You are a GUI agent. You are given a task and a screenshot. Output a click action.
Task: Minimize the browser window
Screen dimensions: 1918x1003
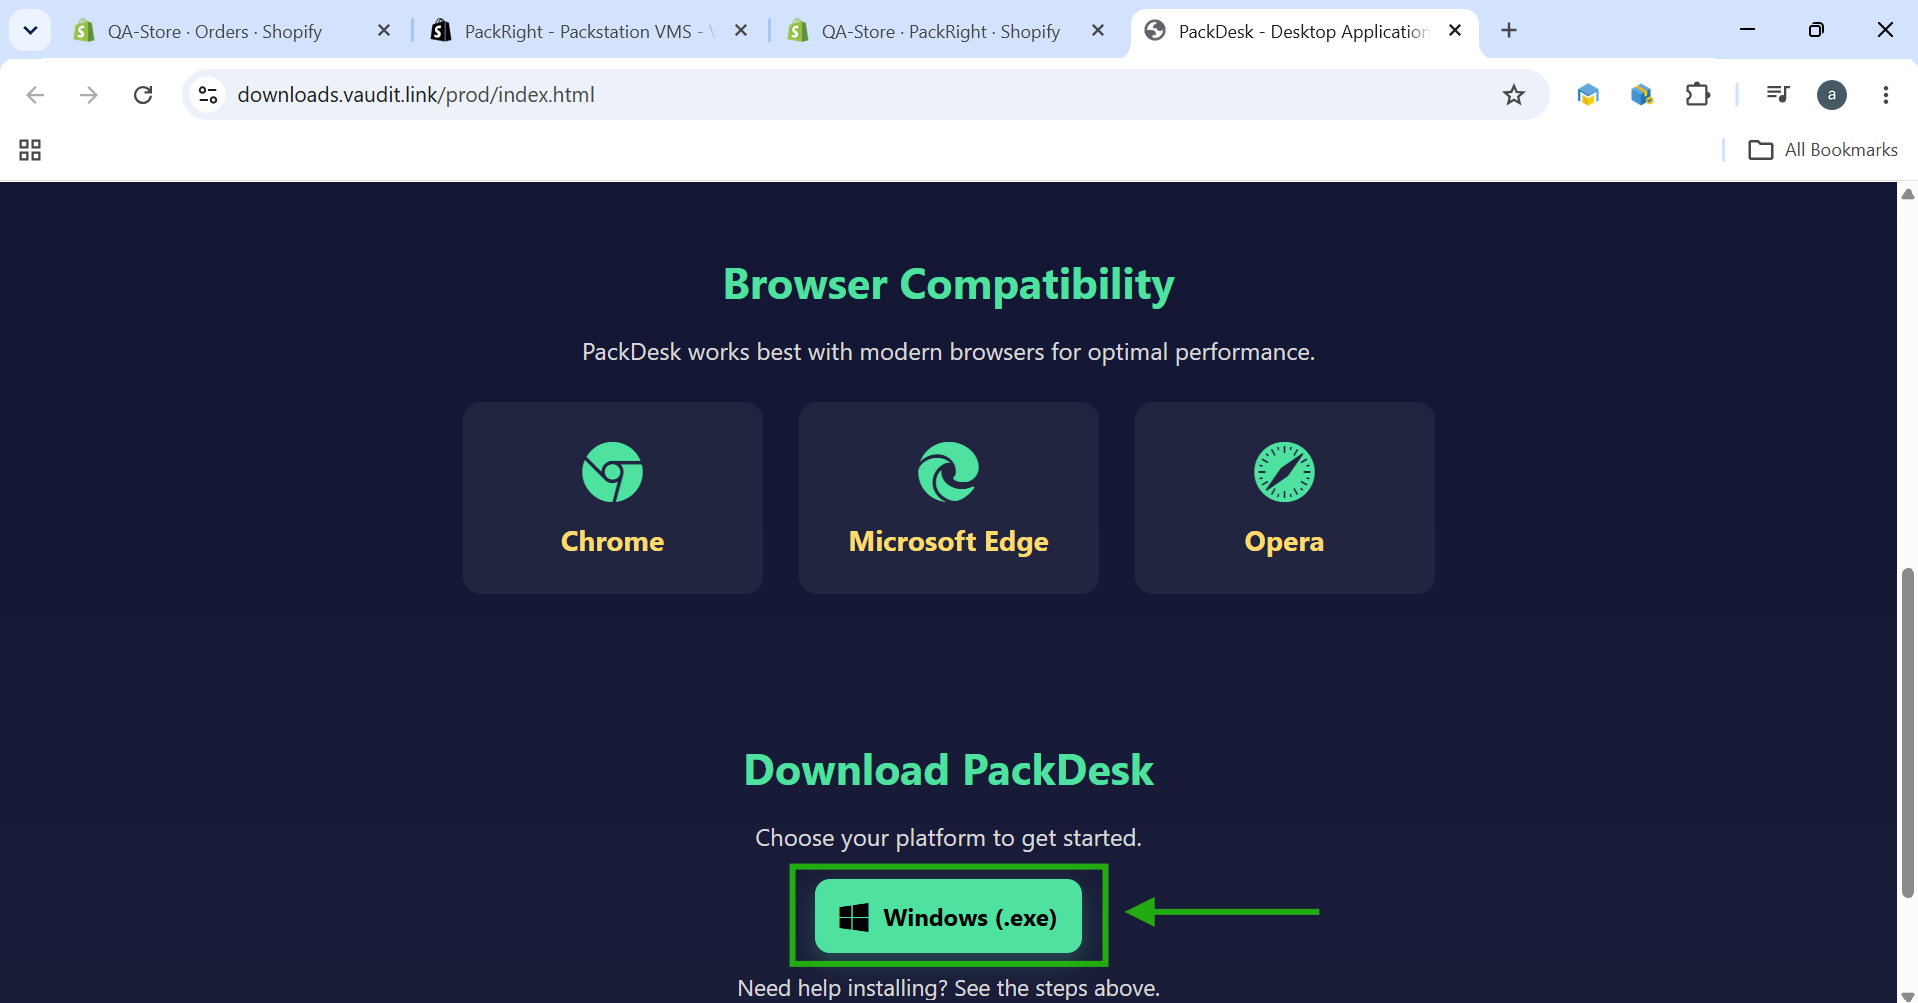(1747, 30)
